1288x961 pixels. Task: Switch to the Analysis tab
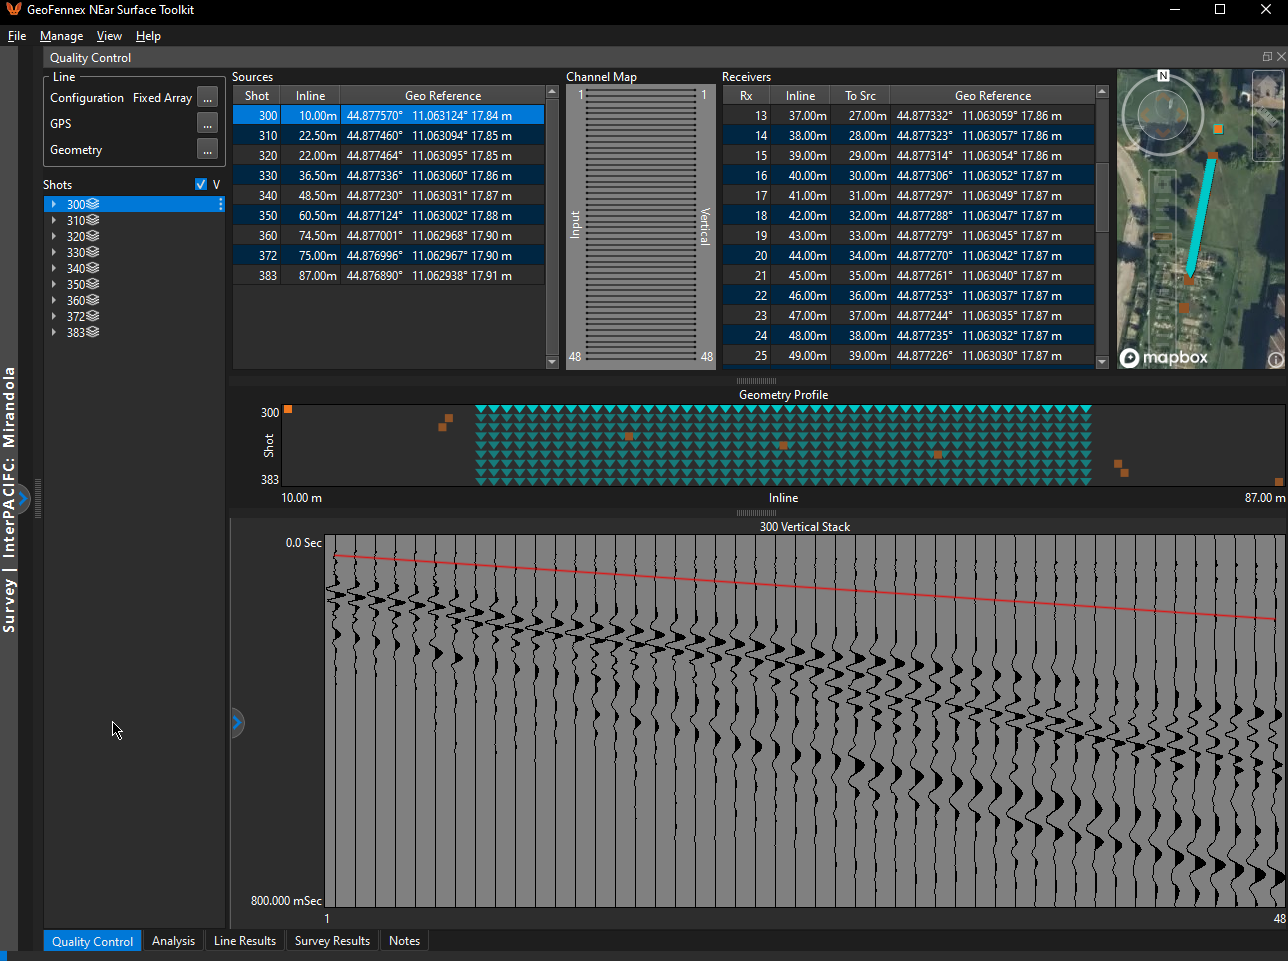173,941
